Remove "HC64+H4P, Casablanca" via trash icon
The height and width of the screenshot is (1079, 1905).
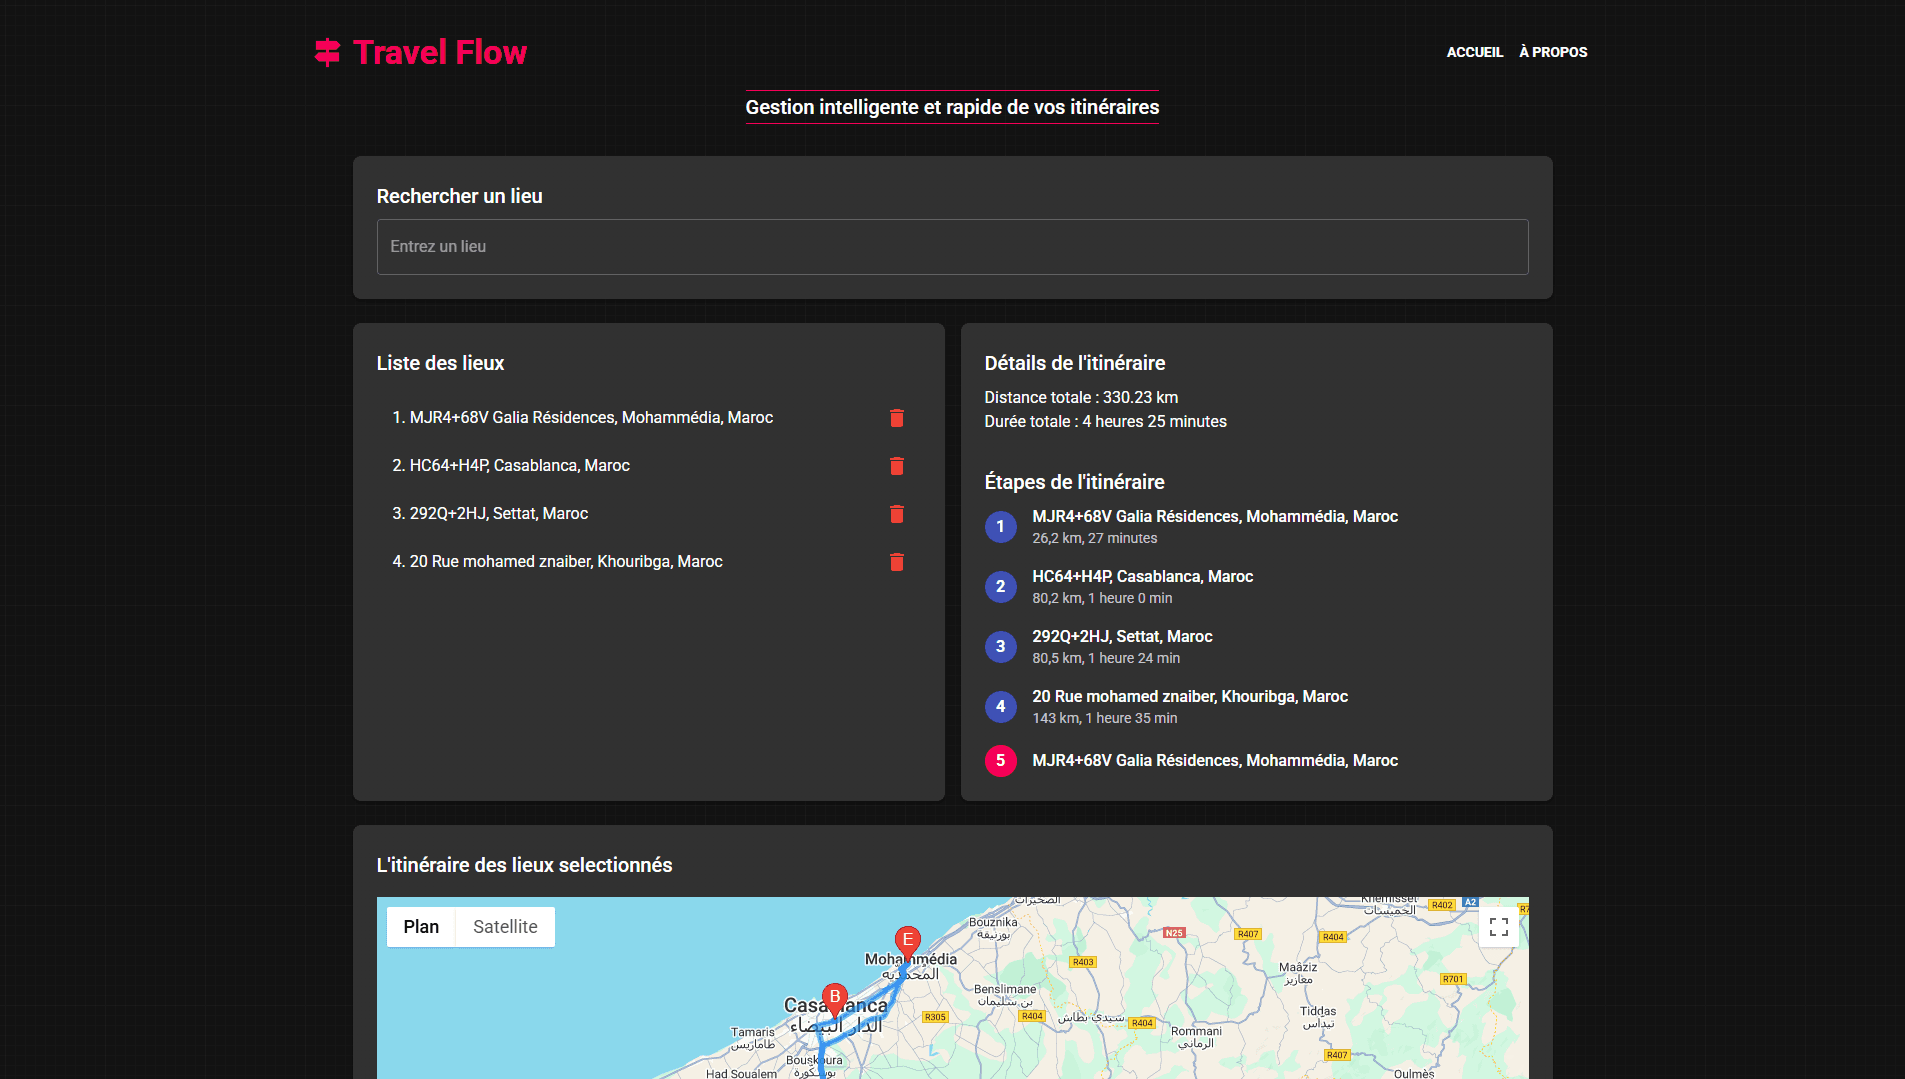tap(896, 466)
